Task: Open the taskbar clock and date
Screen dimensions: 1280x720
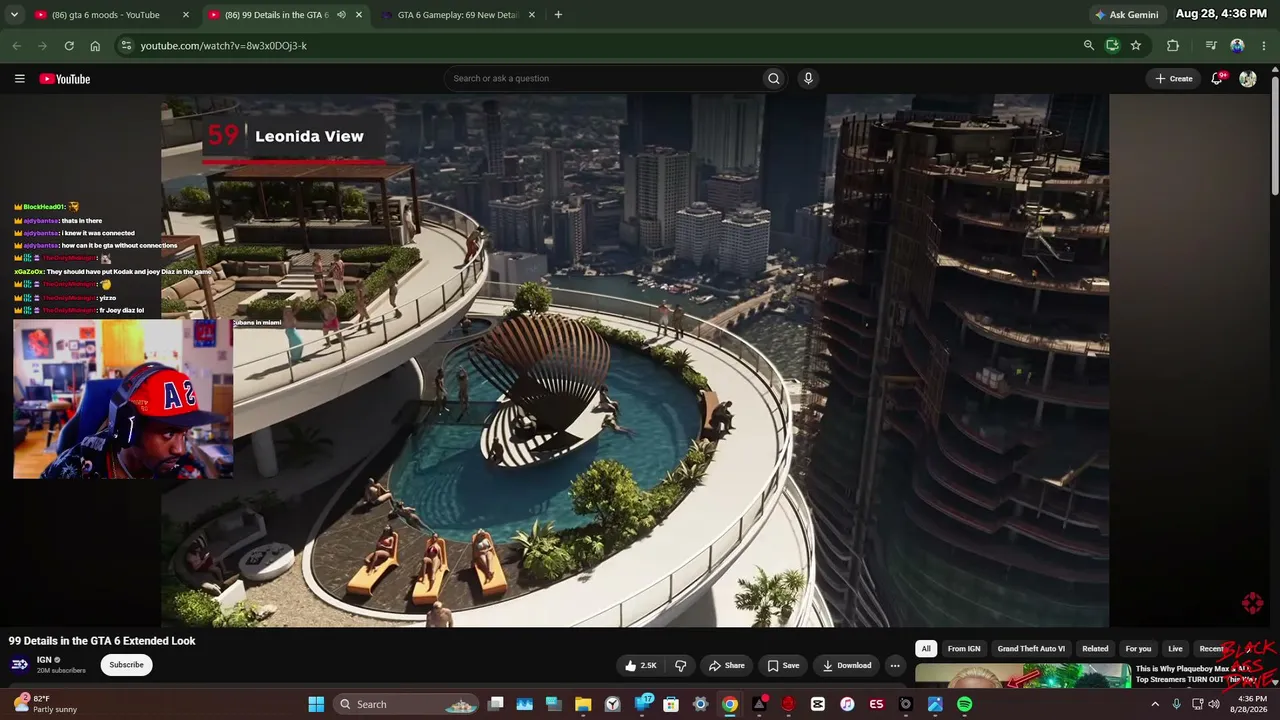Action: 1252,704
